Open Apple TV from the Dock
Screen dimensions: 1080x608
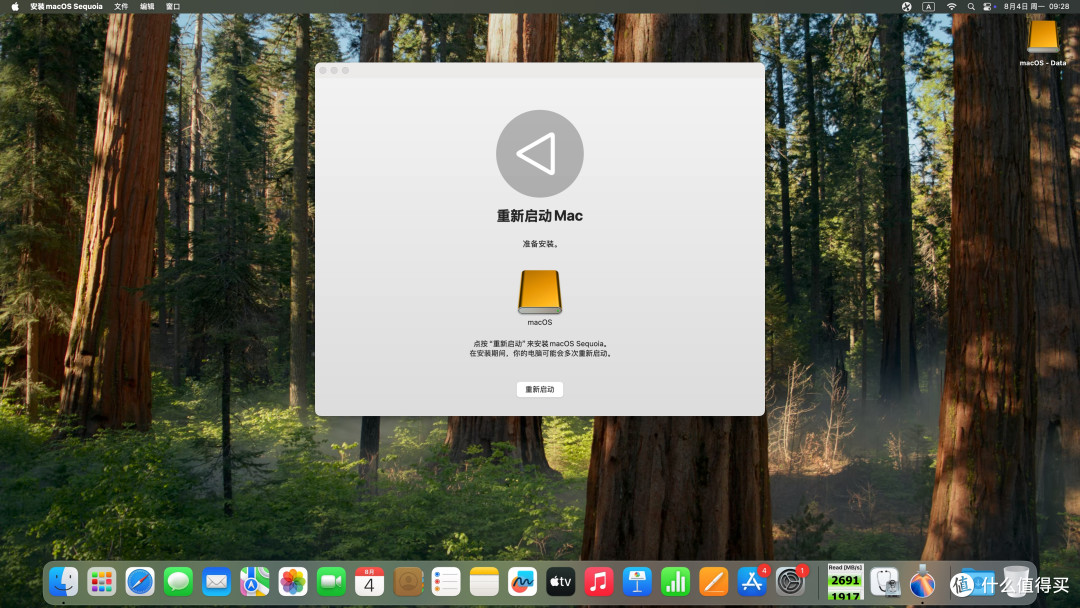pyautogui.click(x=561, y=582)
